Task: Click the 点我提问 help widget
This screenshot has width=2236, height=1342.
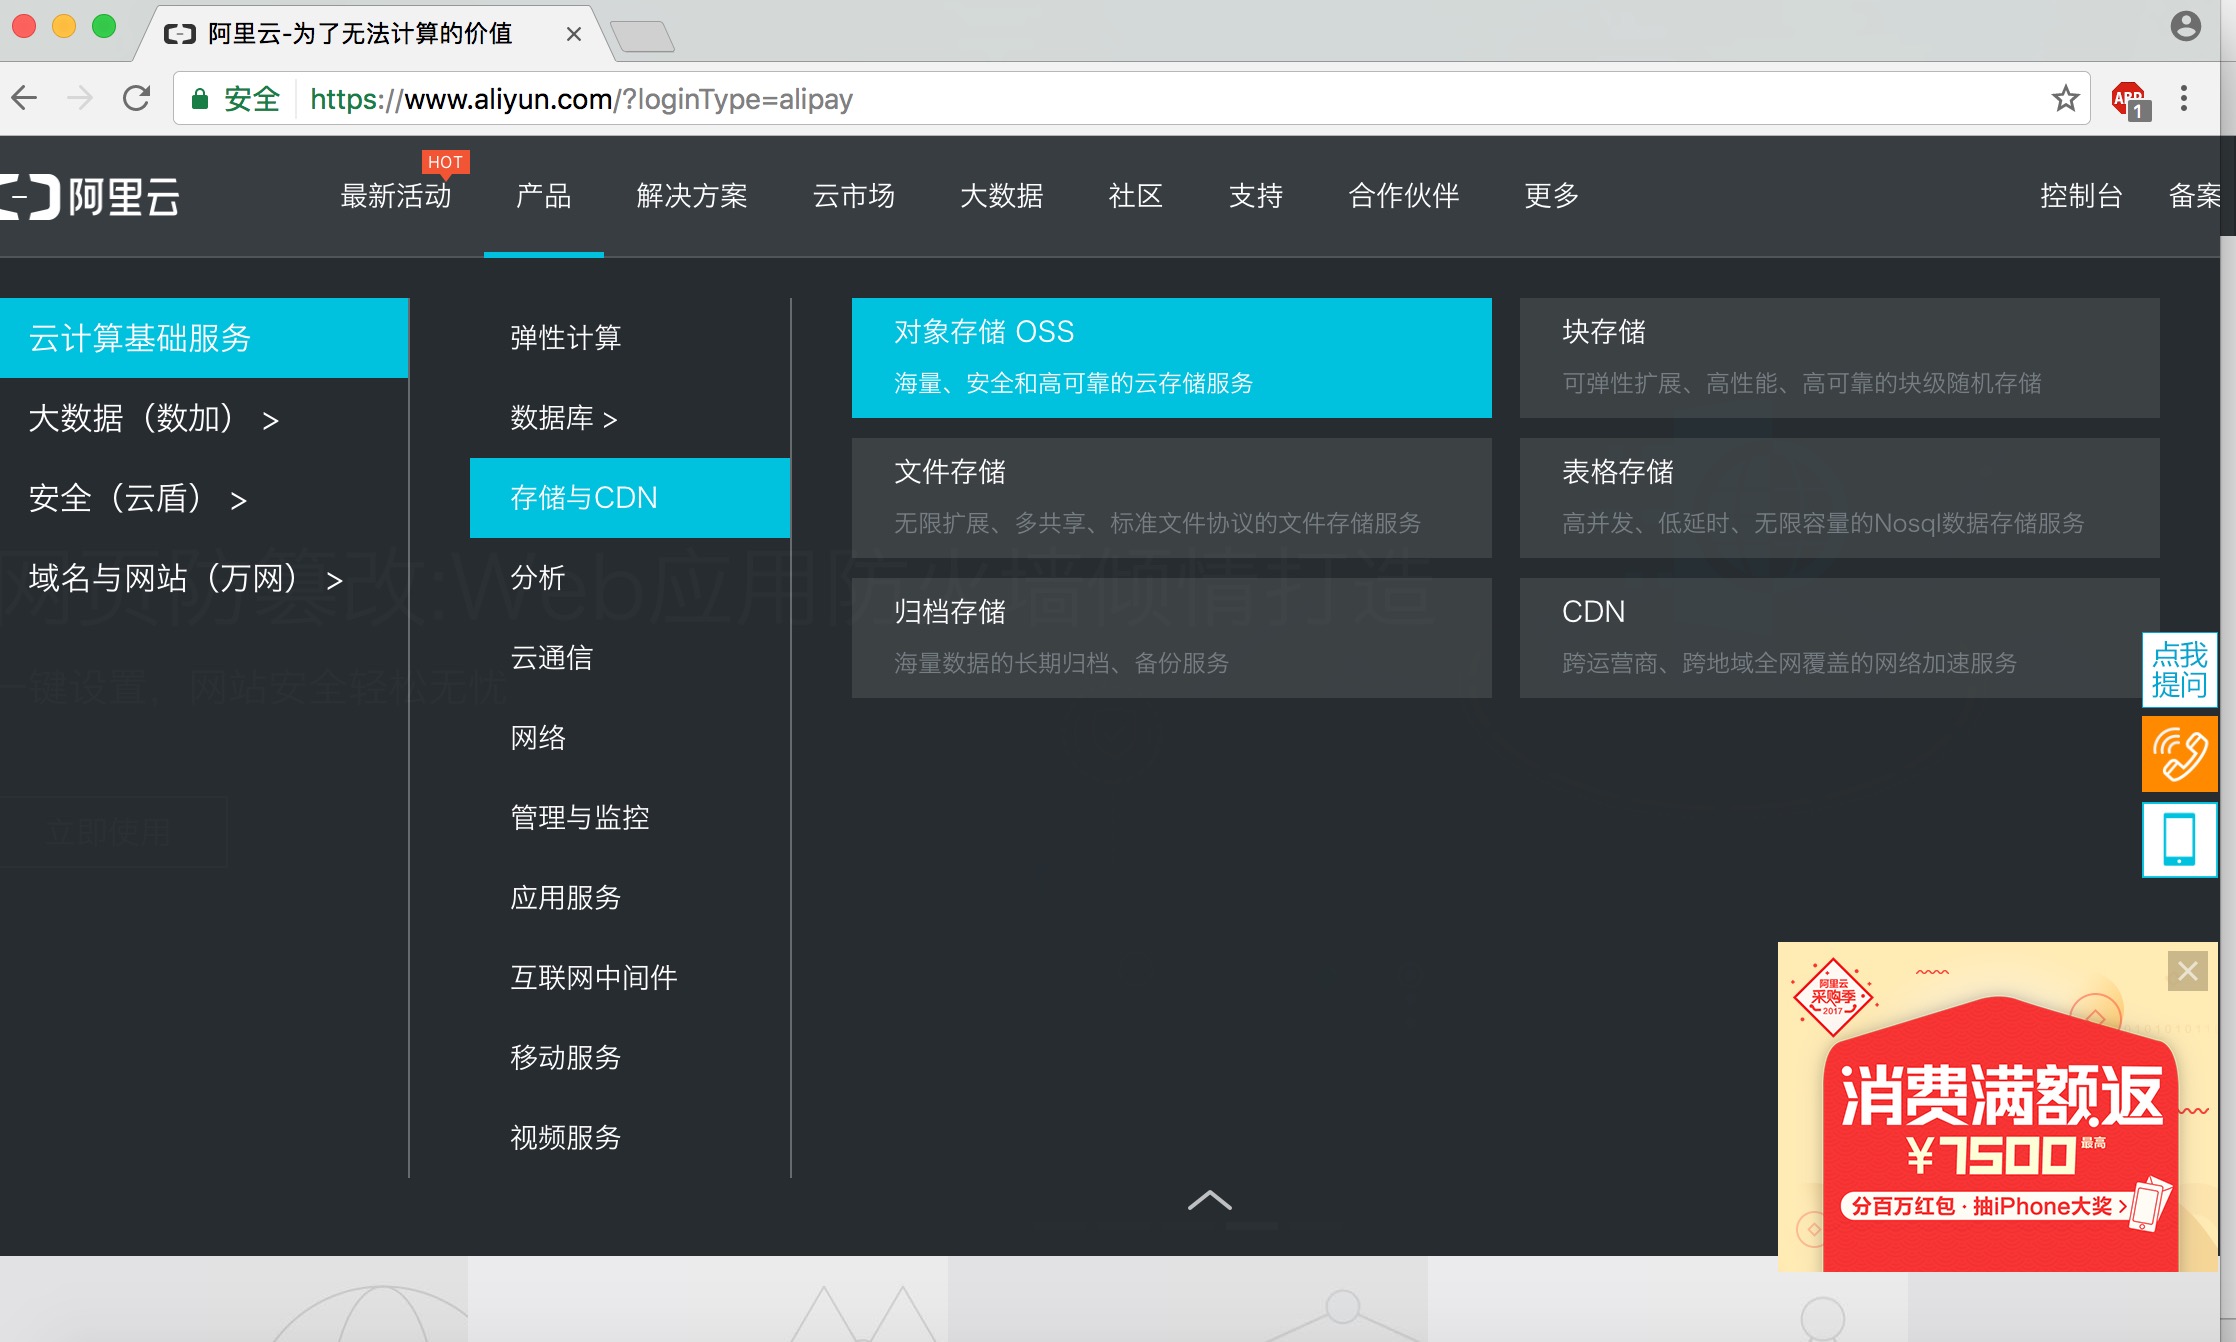Action: tap(2180, 669)
